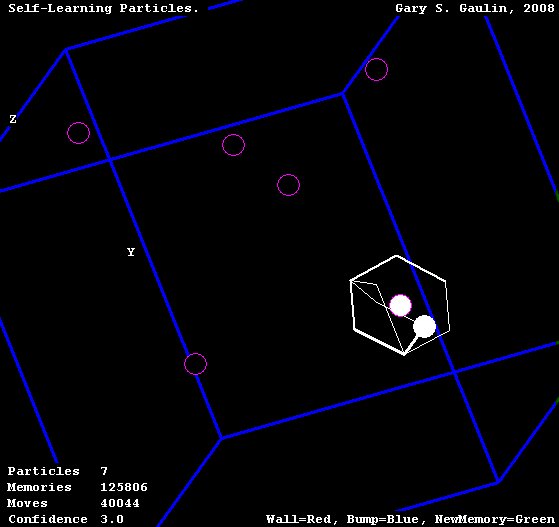Click the Y axis label
The height and width of the screenshot is (527, 559).
click(131, 252)
